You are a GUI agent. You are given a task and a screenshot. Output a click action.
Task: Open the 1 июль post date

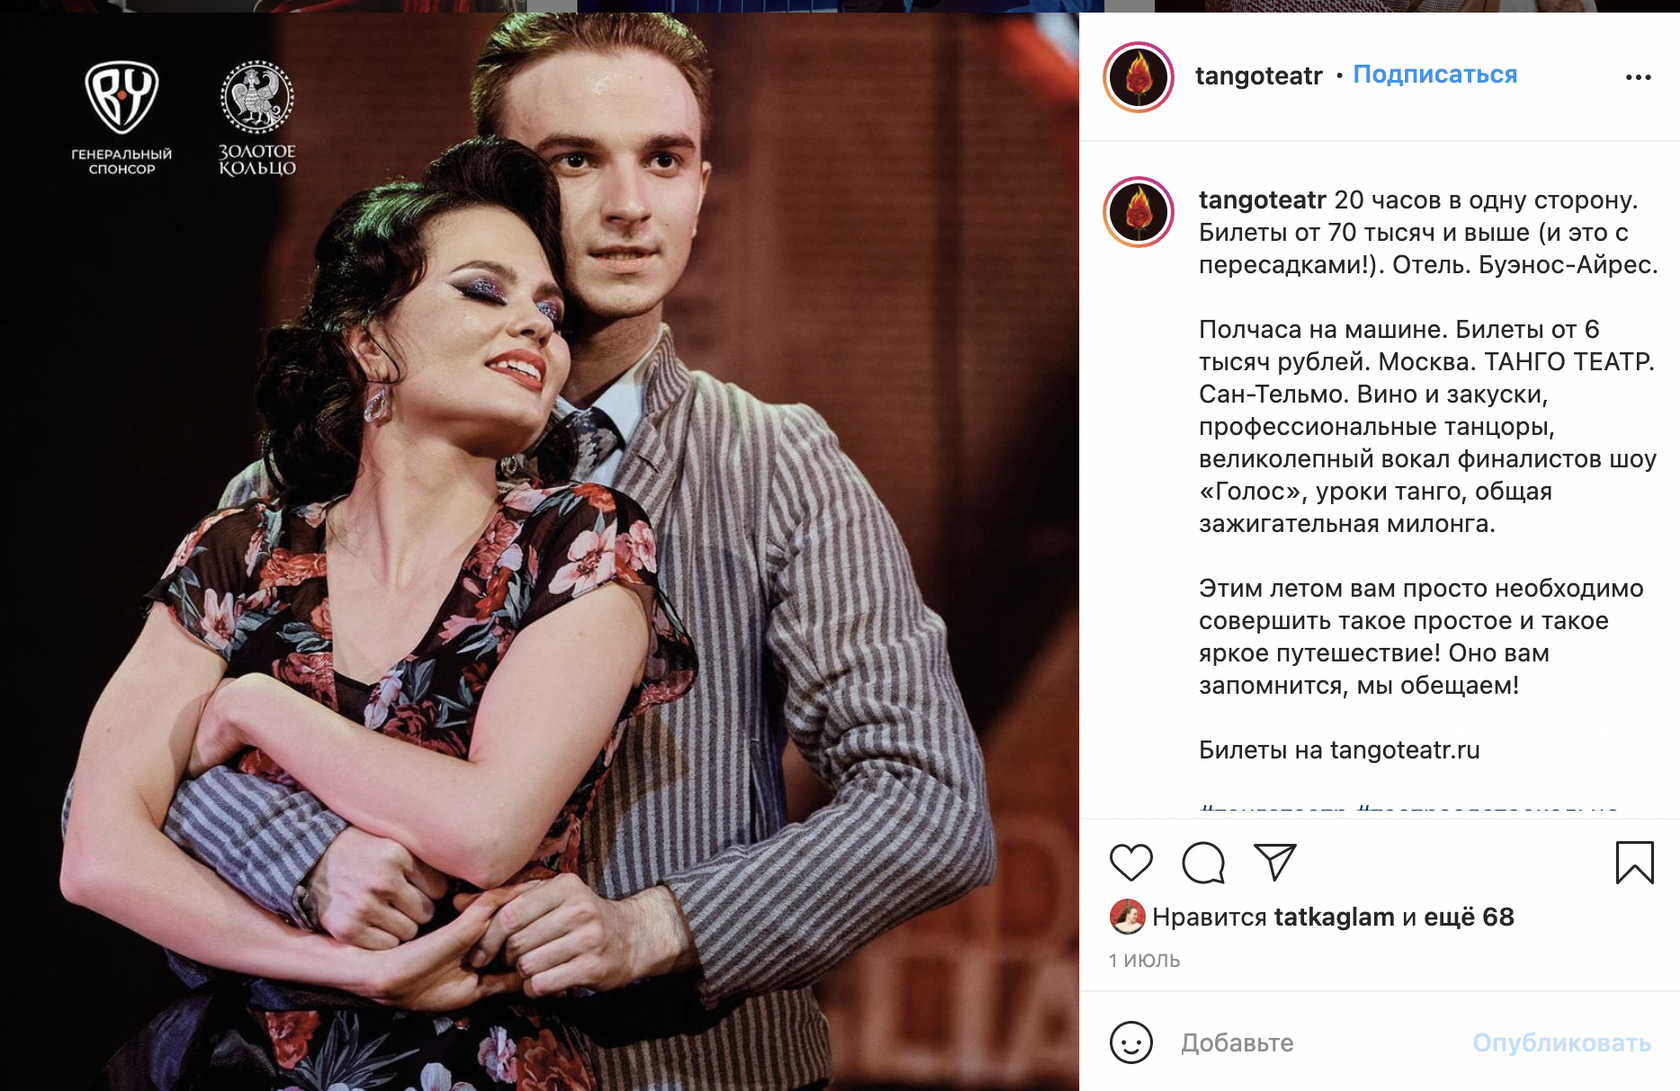click(1144, 960)
